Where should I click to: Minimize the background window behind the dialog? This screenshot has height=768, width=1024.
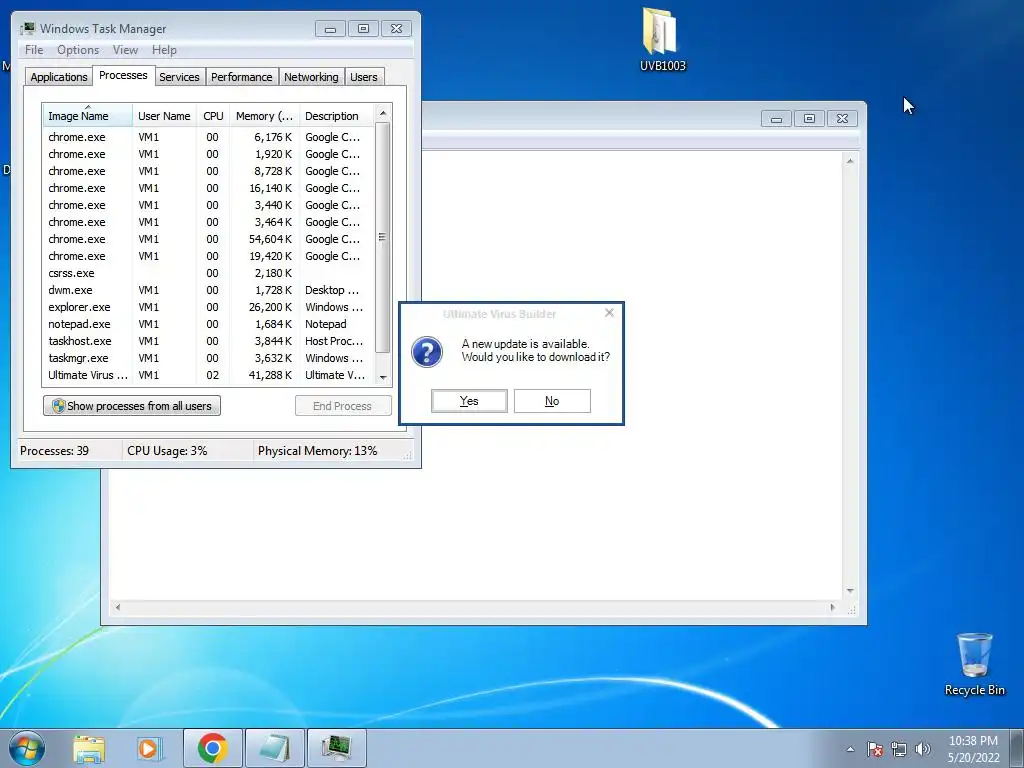[776, 119]
